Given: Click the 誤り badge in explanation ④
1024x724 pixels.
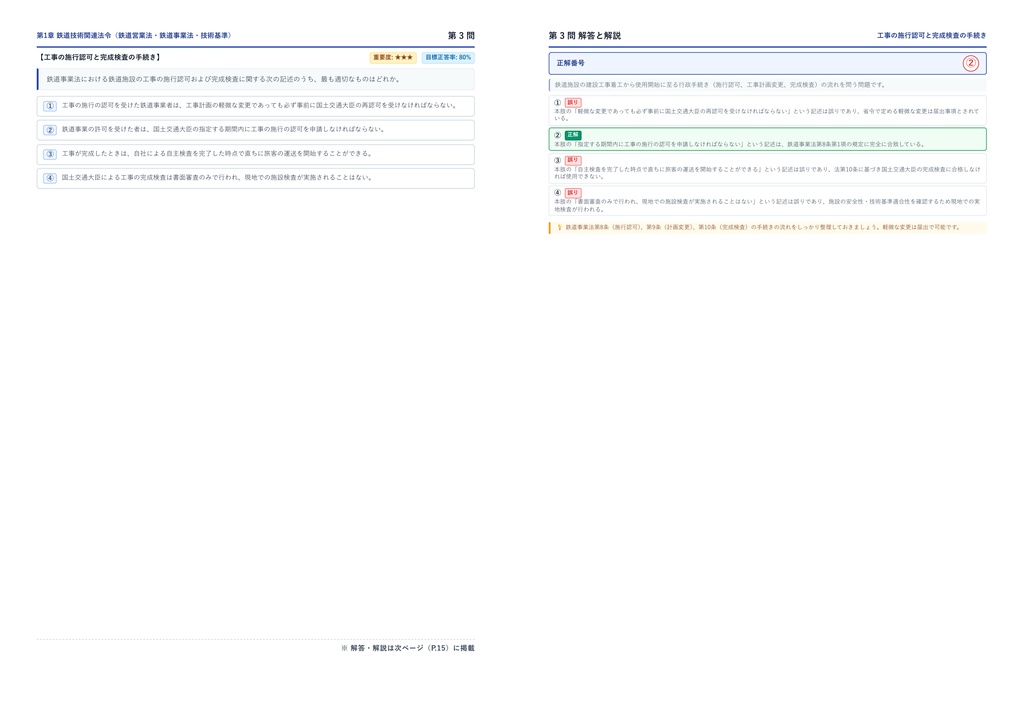Looking at the screenshot, I should 573,193.
